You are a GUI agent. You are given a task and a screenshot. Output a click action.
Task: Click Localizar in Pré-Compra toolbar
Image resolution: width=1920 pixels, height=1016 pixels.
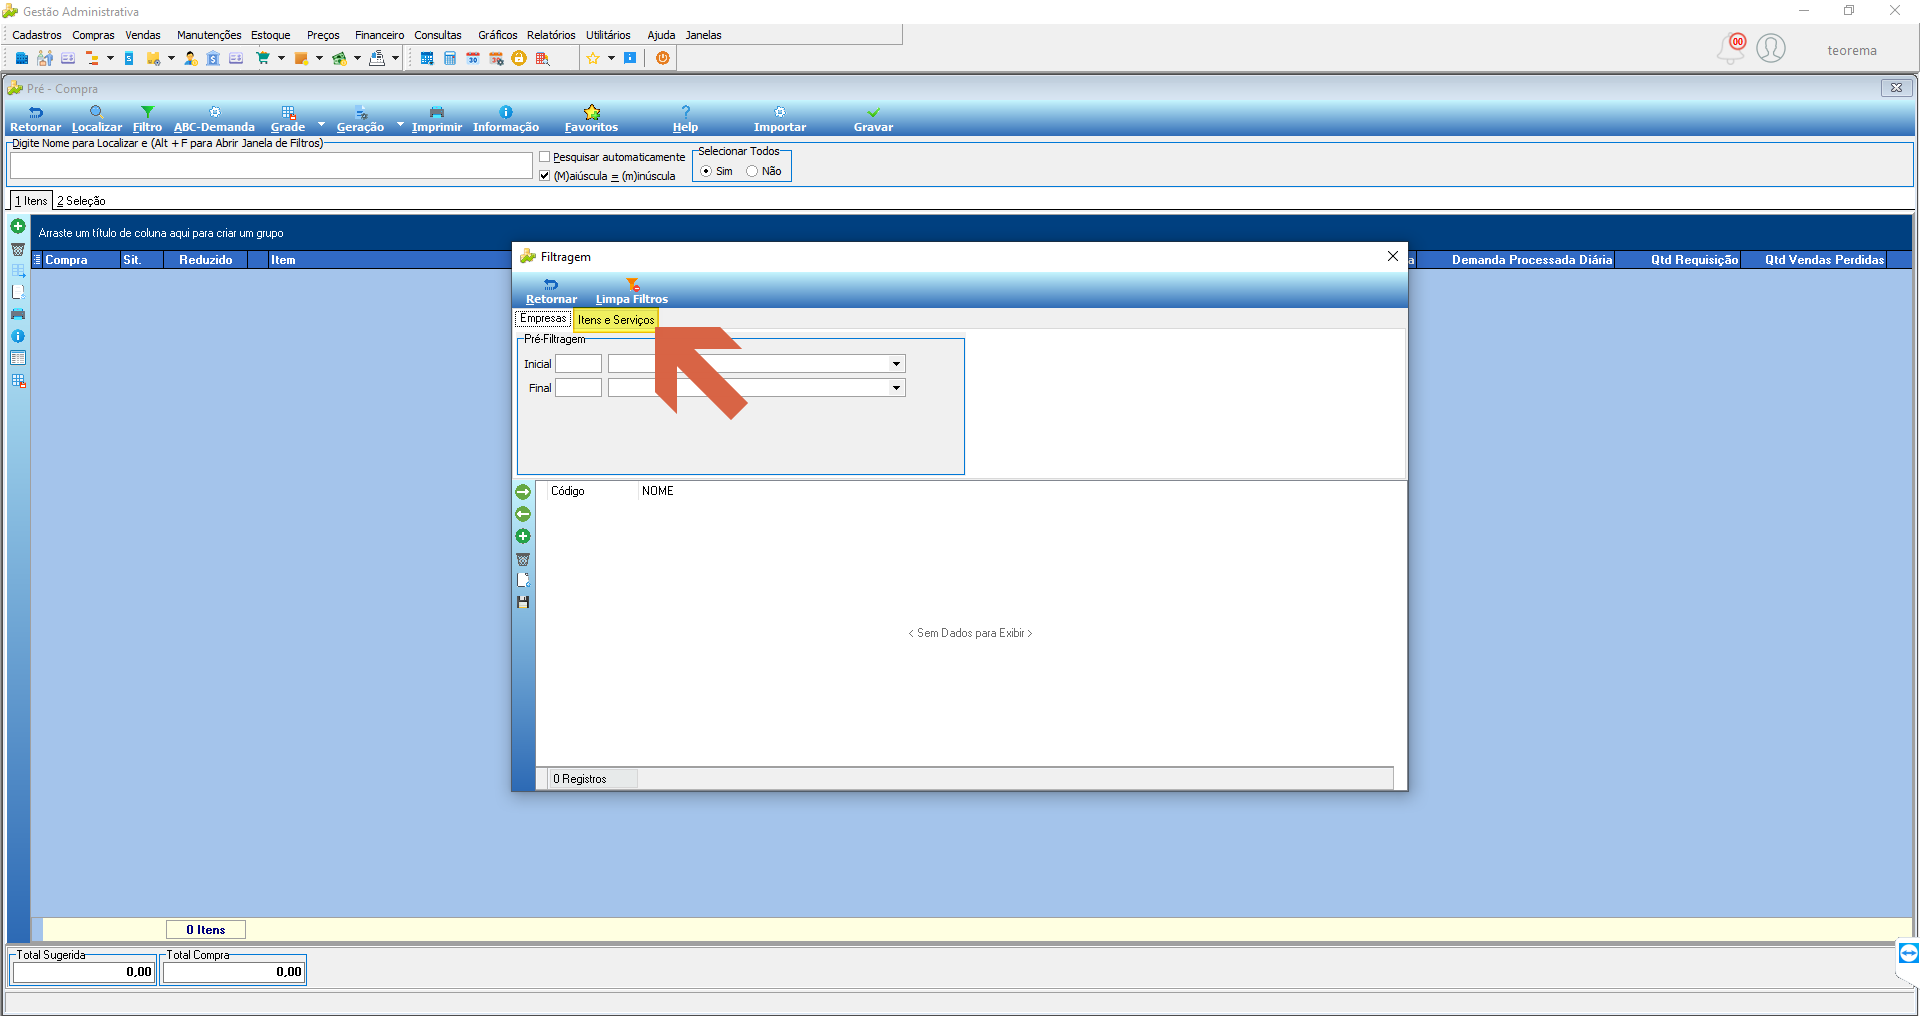pos(97,119)
